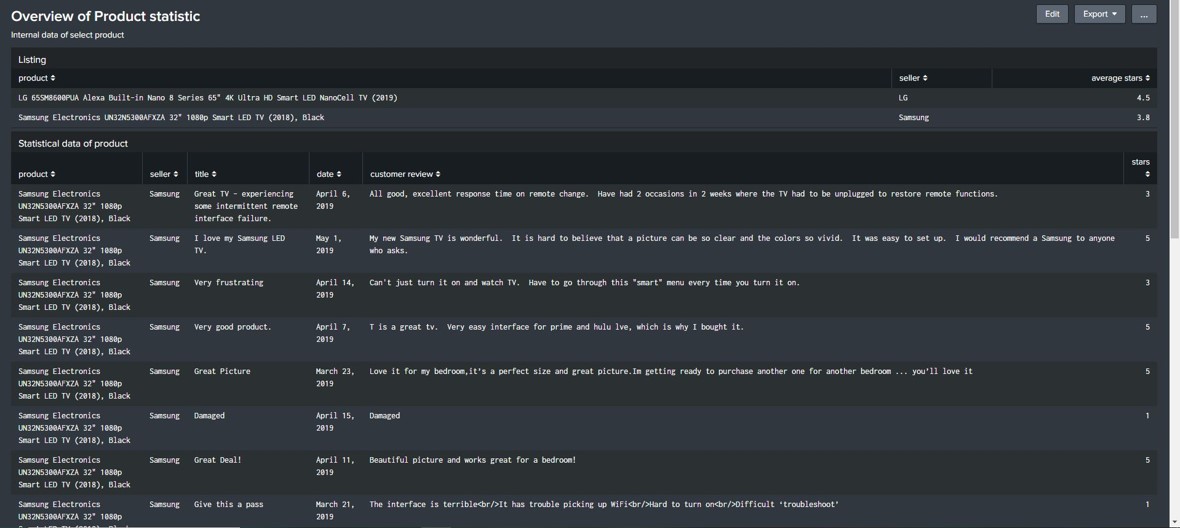Viewport: 1180px width, 528px height.
Task: Click the date April 7, 2019
Action: [333, 332]
